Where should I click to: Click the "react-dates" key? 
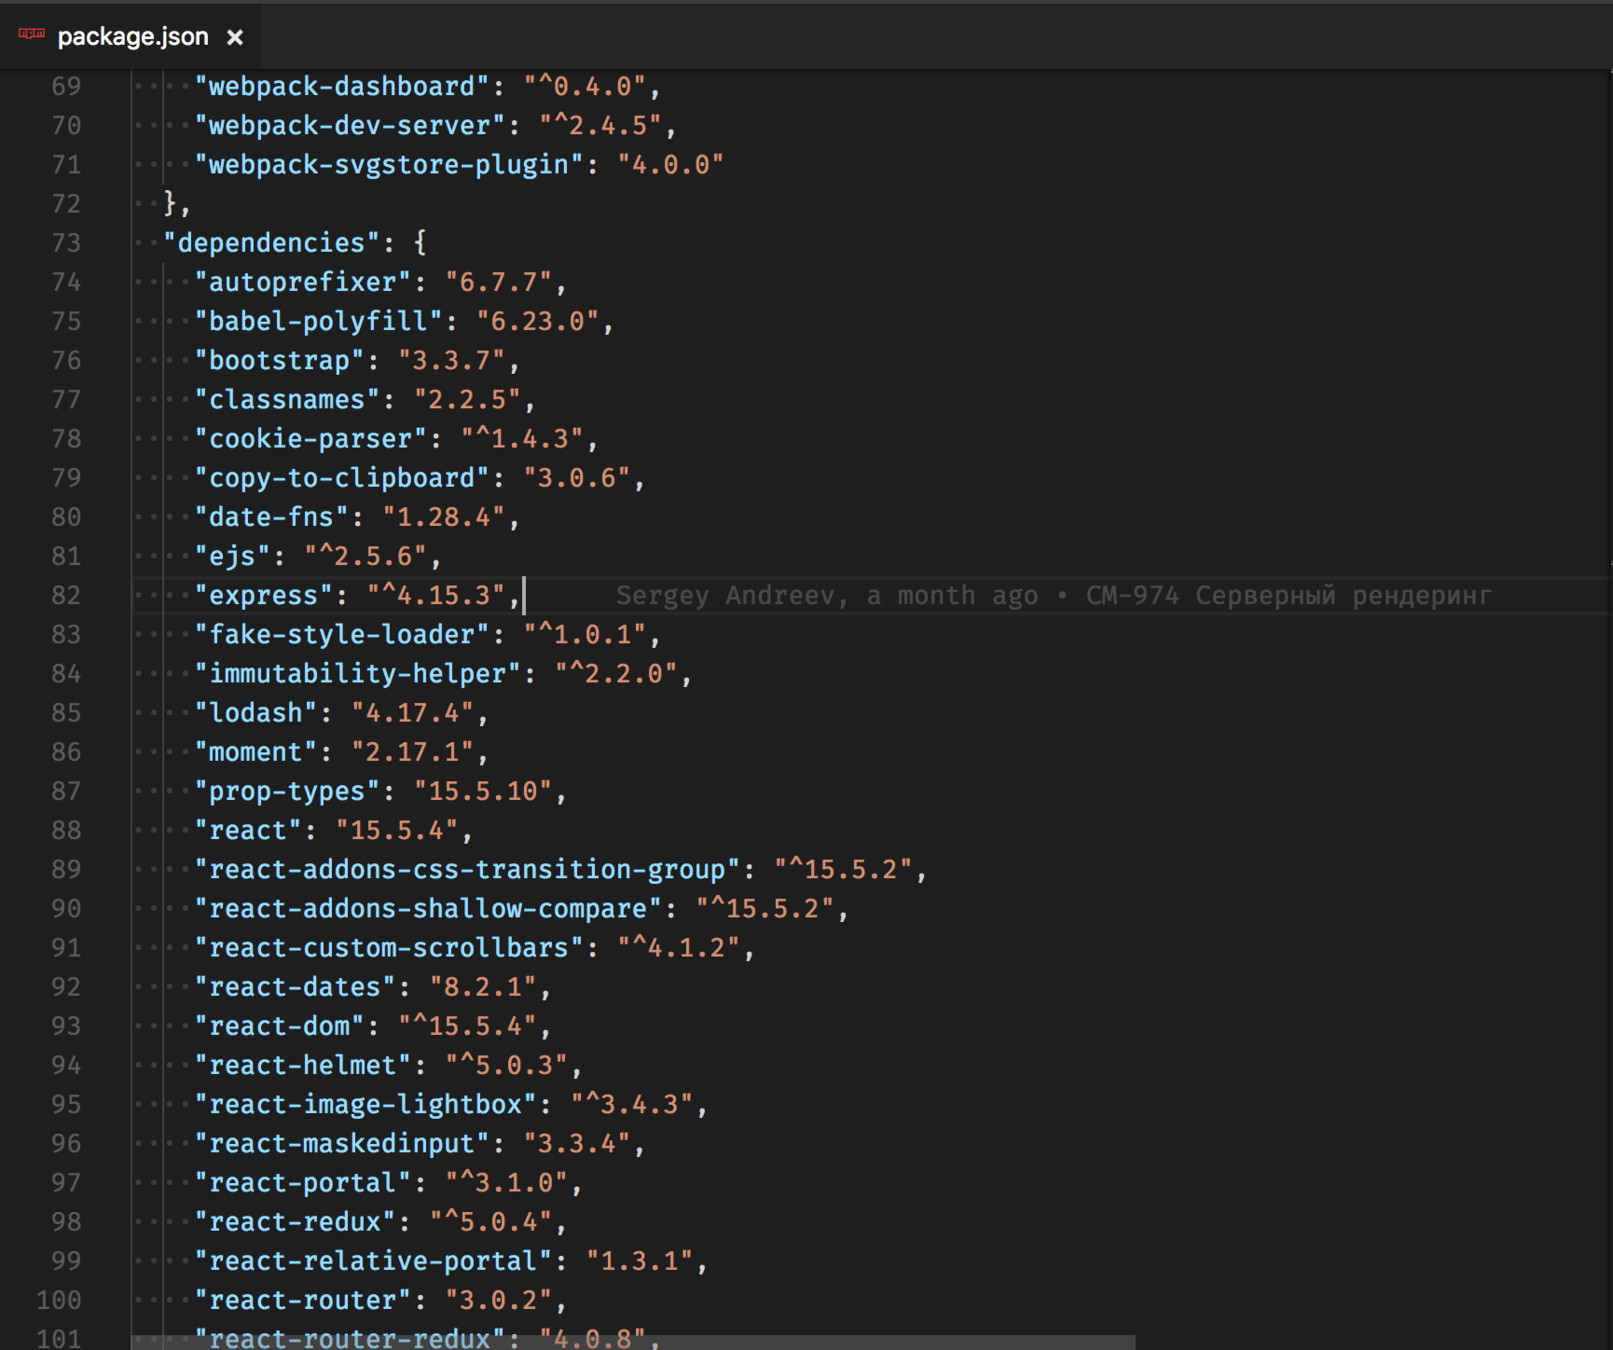295,987
